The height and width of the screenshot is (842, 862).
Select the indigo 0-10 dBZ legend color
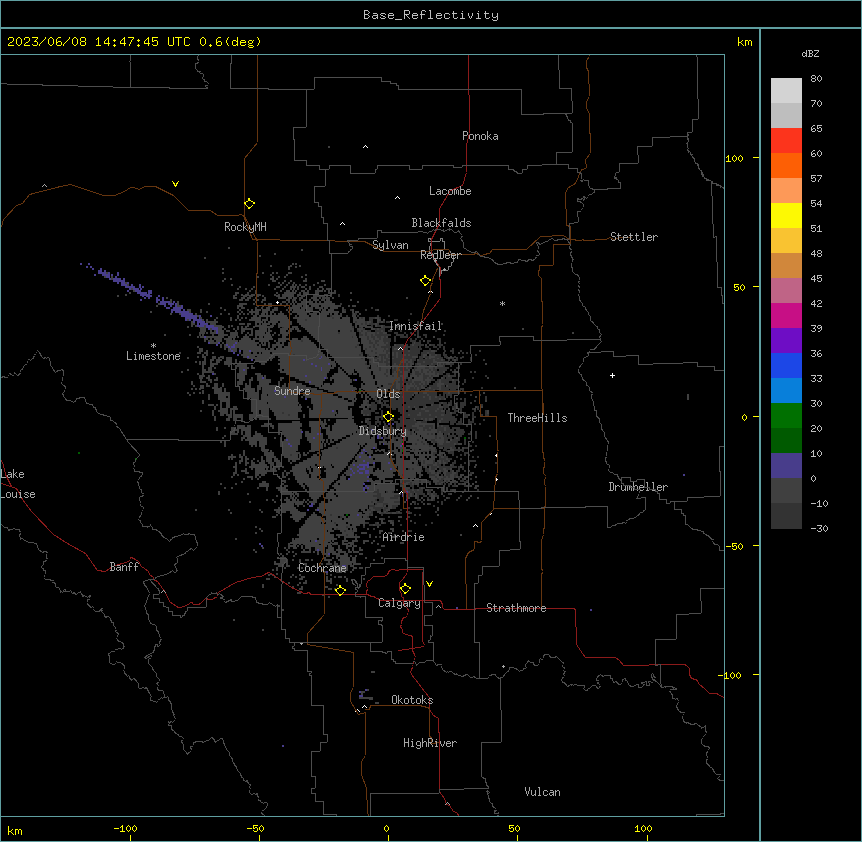786,466
